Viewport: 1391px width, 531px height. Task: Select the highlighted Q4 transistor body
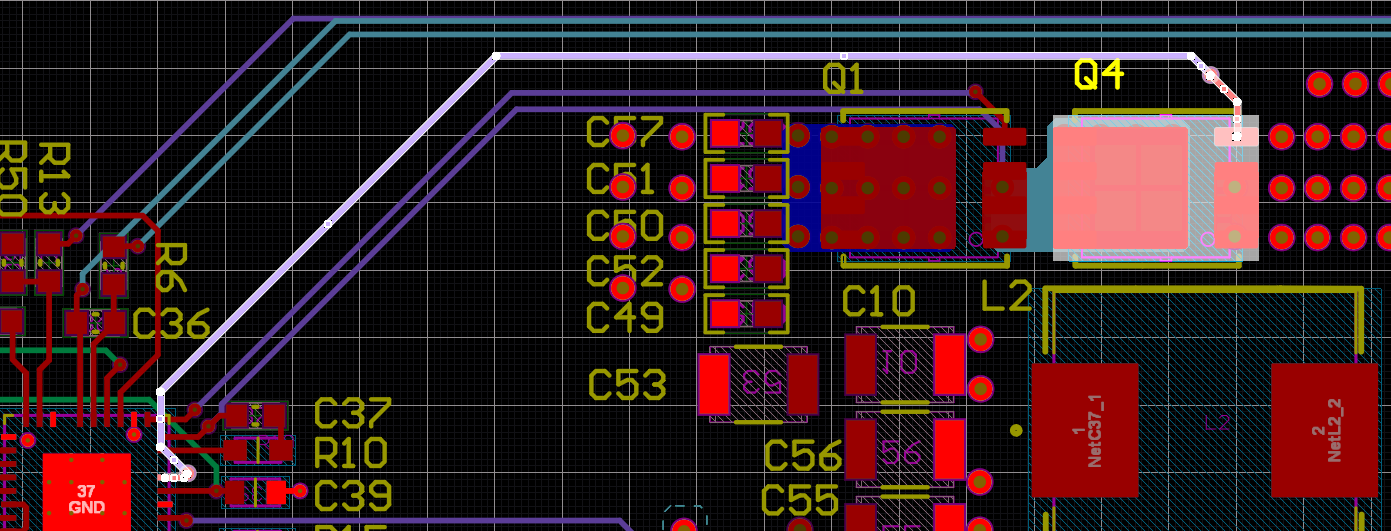1120,188
